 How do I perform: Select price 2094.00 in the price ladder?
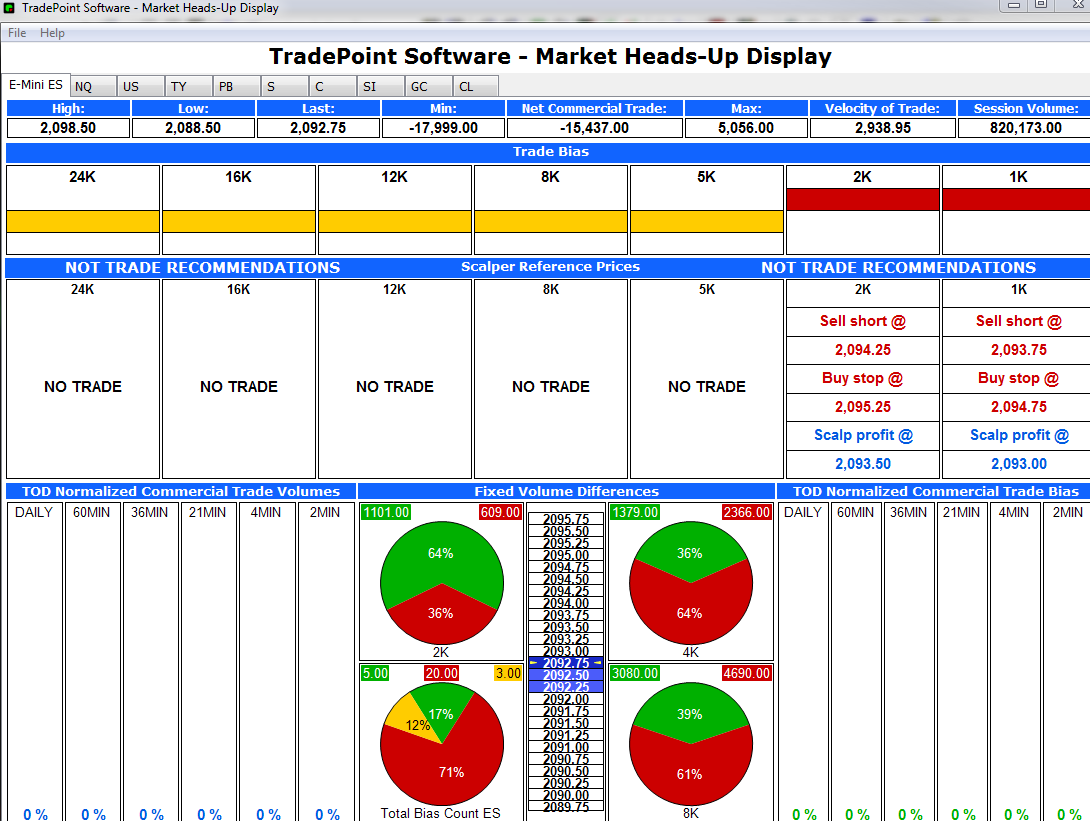566,603
